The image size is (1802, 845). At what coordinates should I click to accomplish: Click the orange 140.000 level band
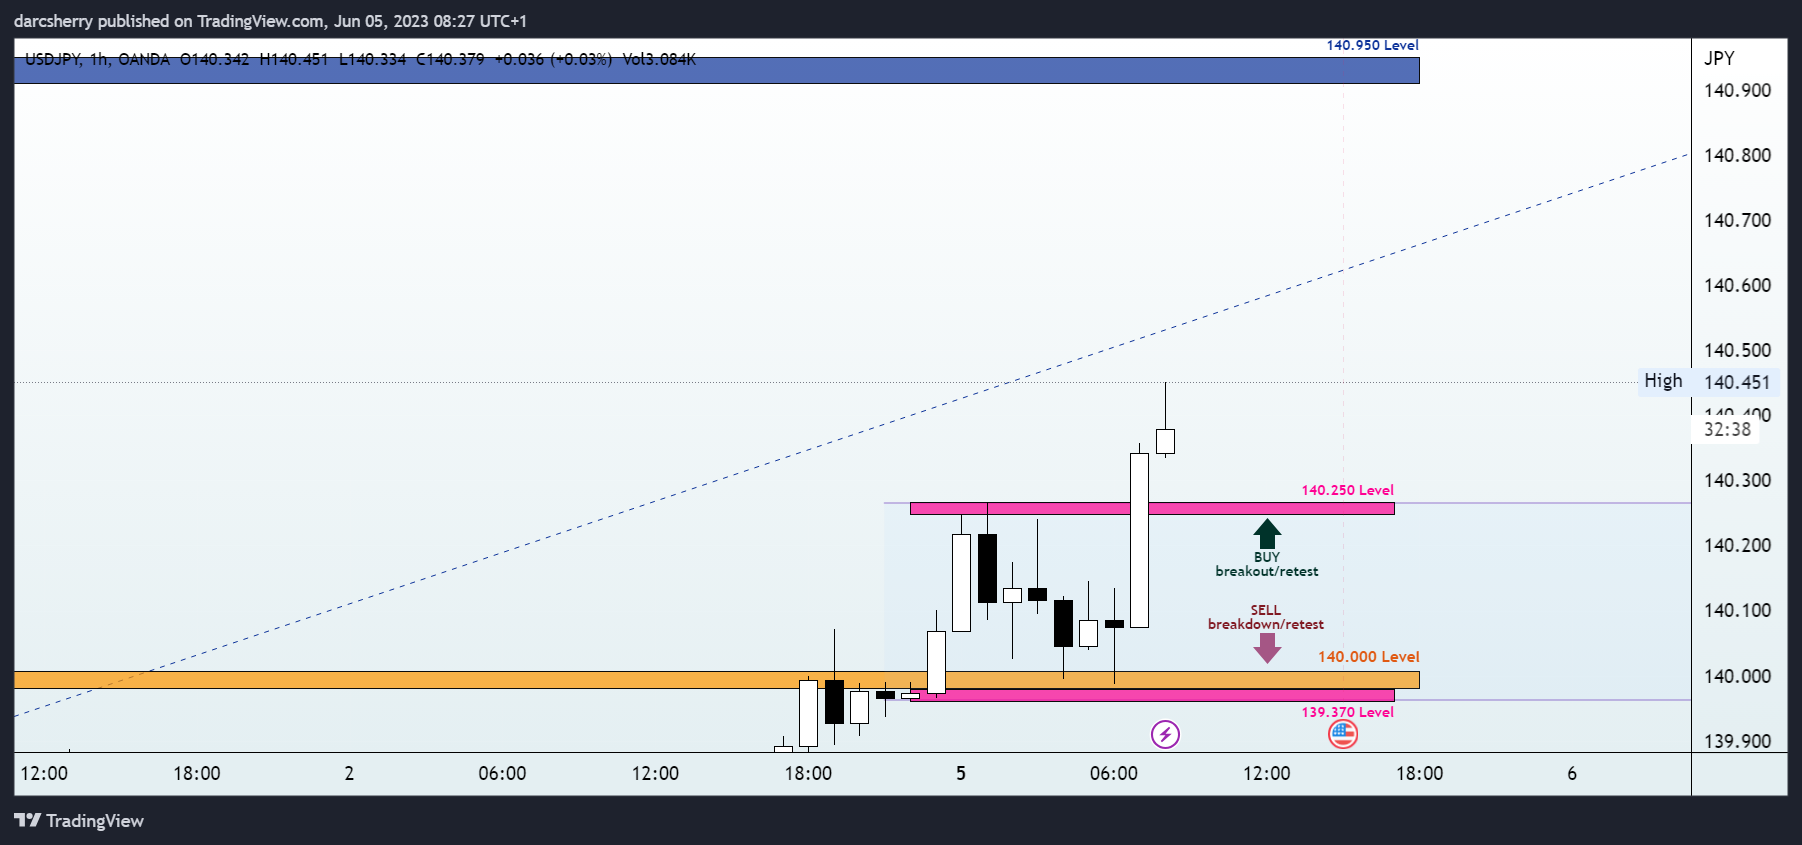[x=716, y=680]
